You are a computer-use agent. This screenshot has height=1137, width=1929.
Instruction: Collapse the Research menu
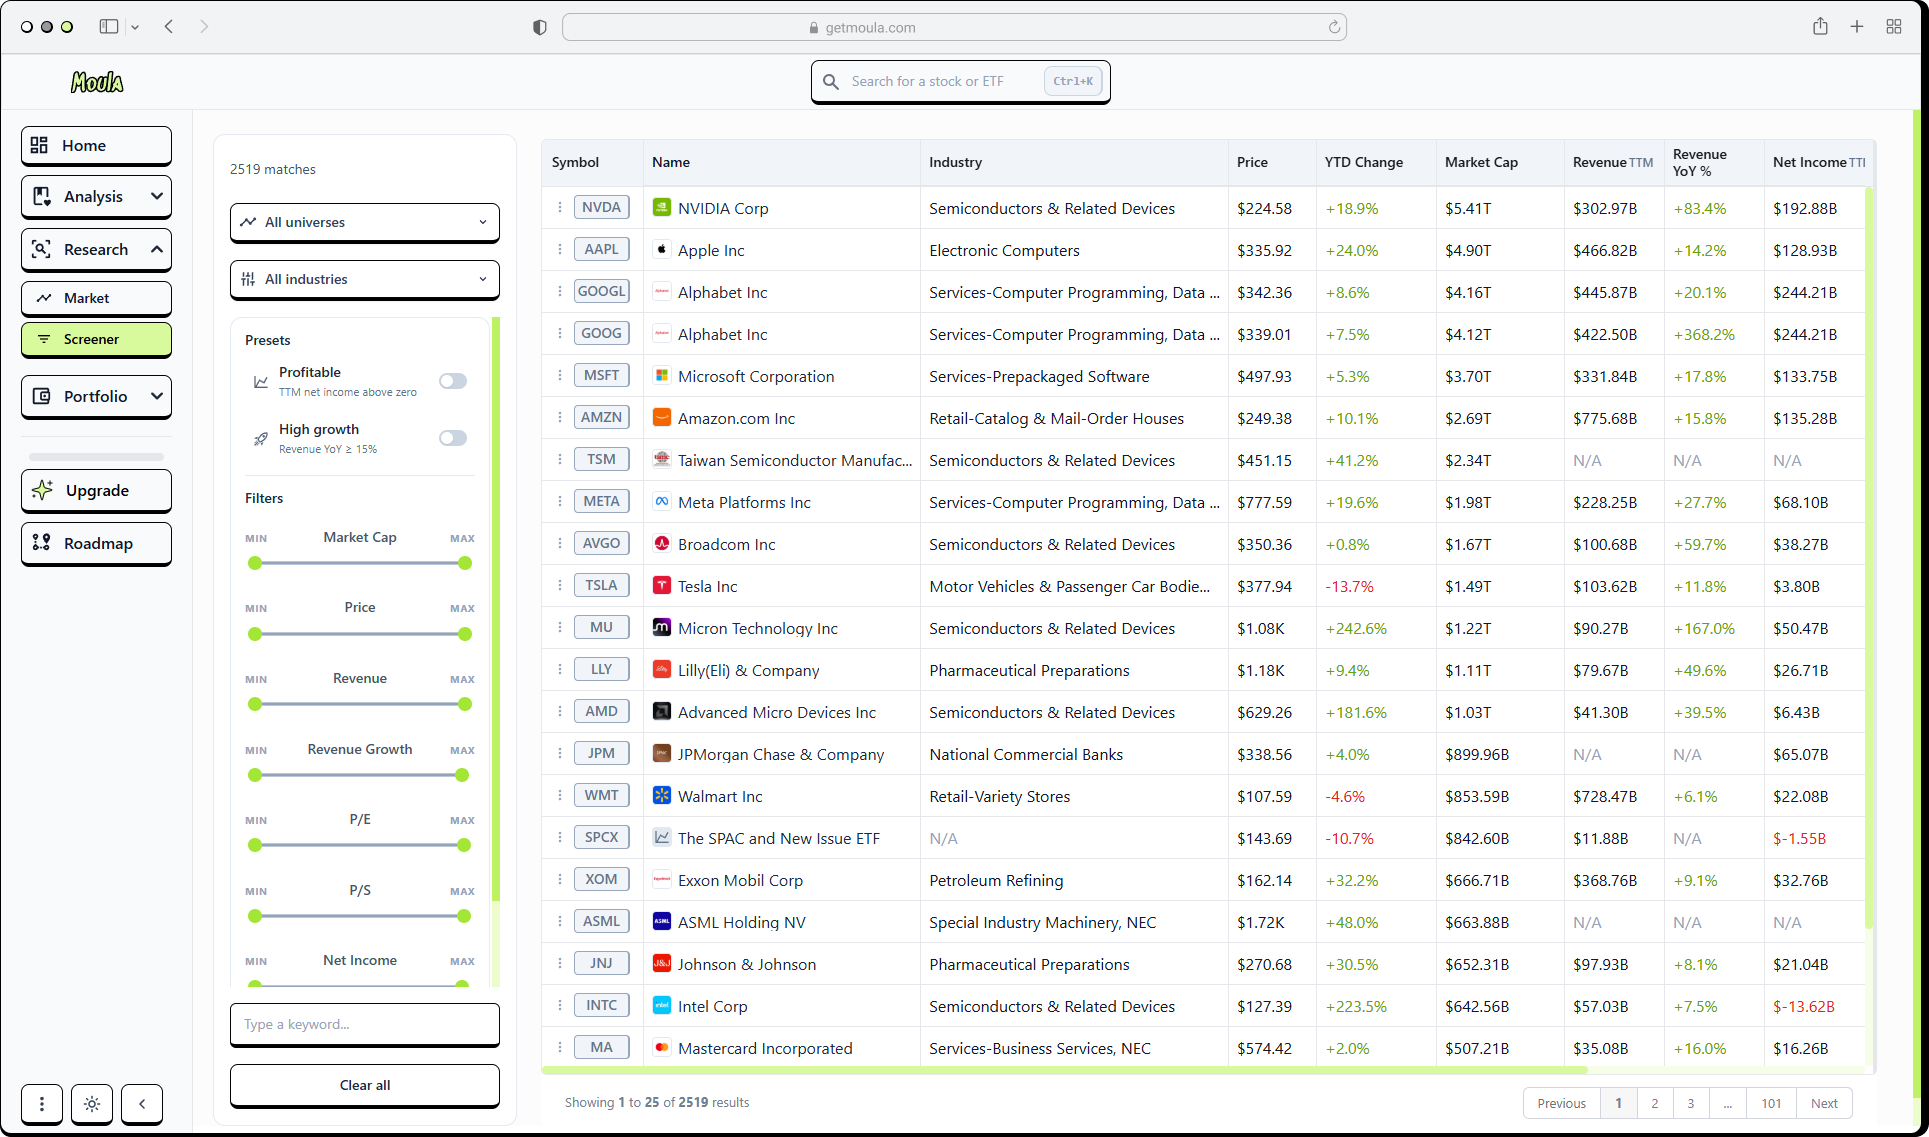(96, 250)
